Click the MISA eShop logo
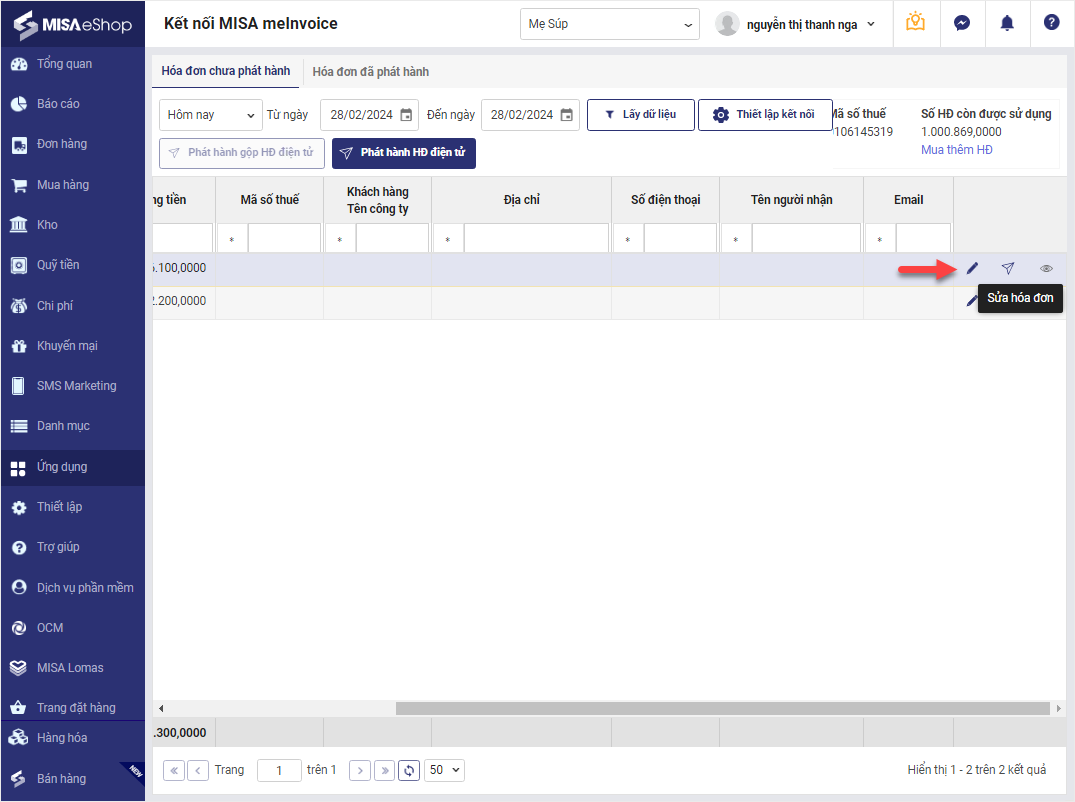The height and width of the screenshot is (802, 1075). click(x=73, y=25)
